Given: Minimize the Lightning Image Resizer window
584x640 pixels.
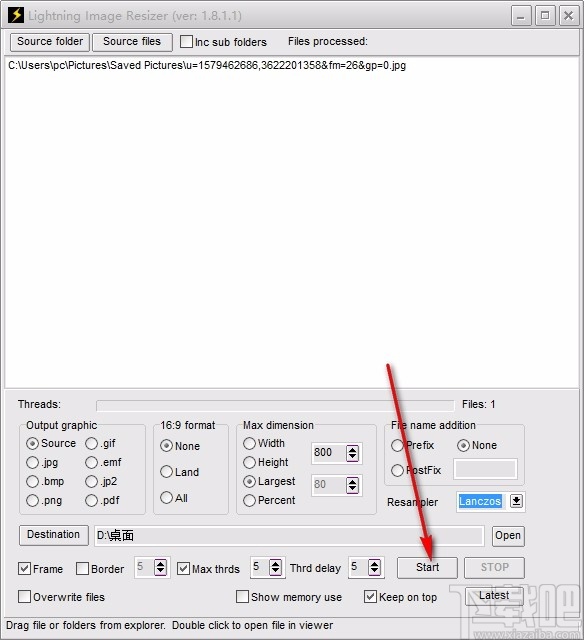Looking at the screenshot, I should (521, 16).
